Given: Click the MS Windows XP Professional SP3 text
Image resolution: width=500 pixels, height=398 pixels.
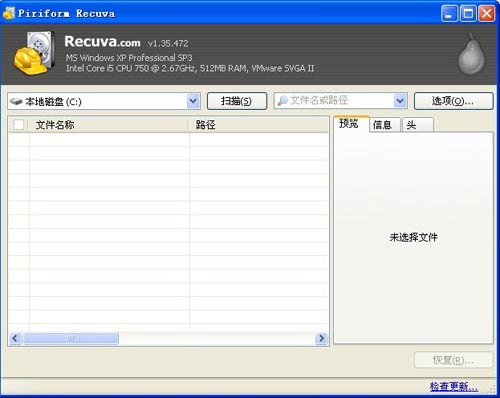Looking at the screenshot, I should [129, 58].
